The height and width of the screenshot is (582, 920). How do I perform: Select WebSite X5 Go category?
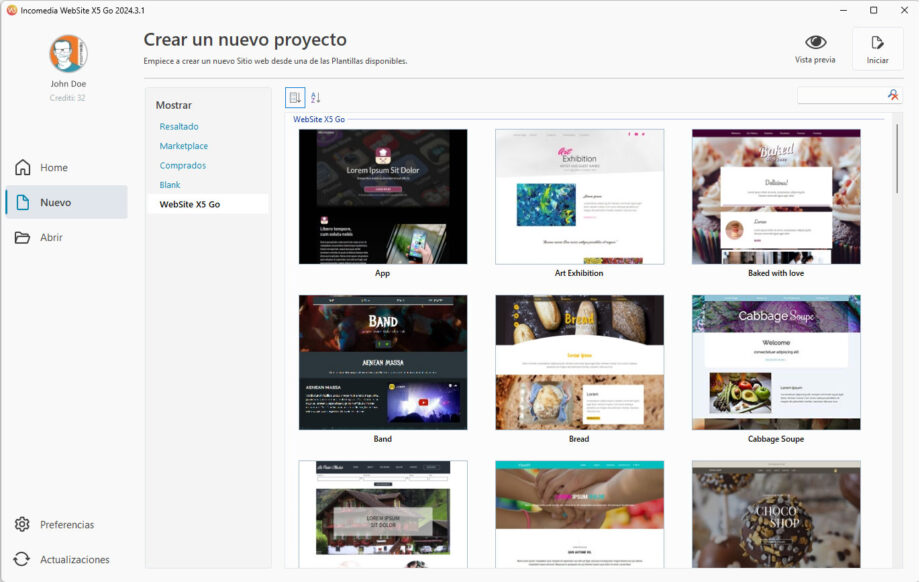pos(208,204)
